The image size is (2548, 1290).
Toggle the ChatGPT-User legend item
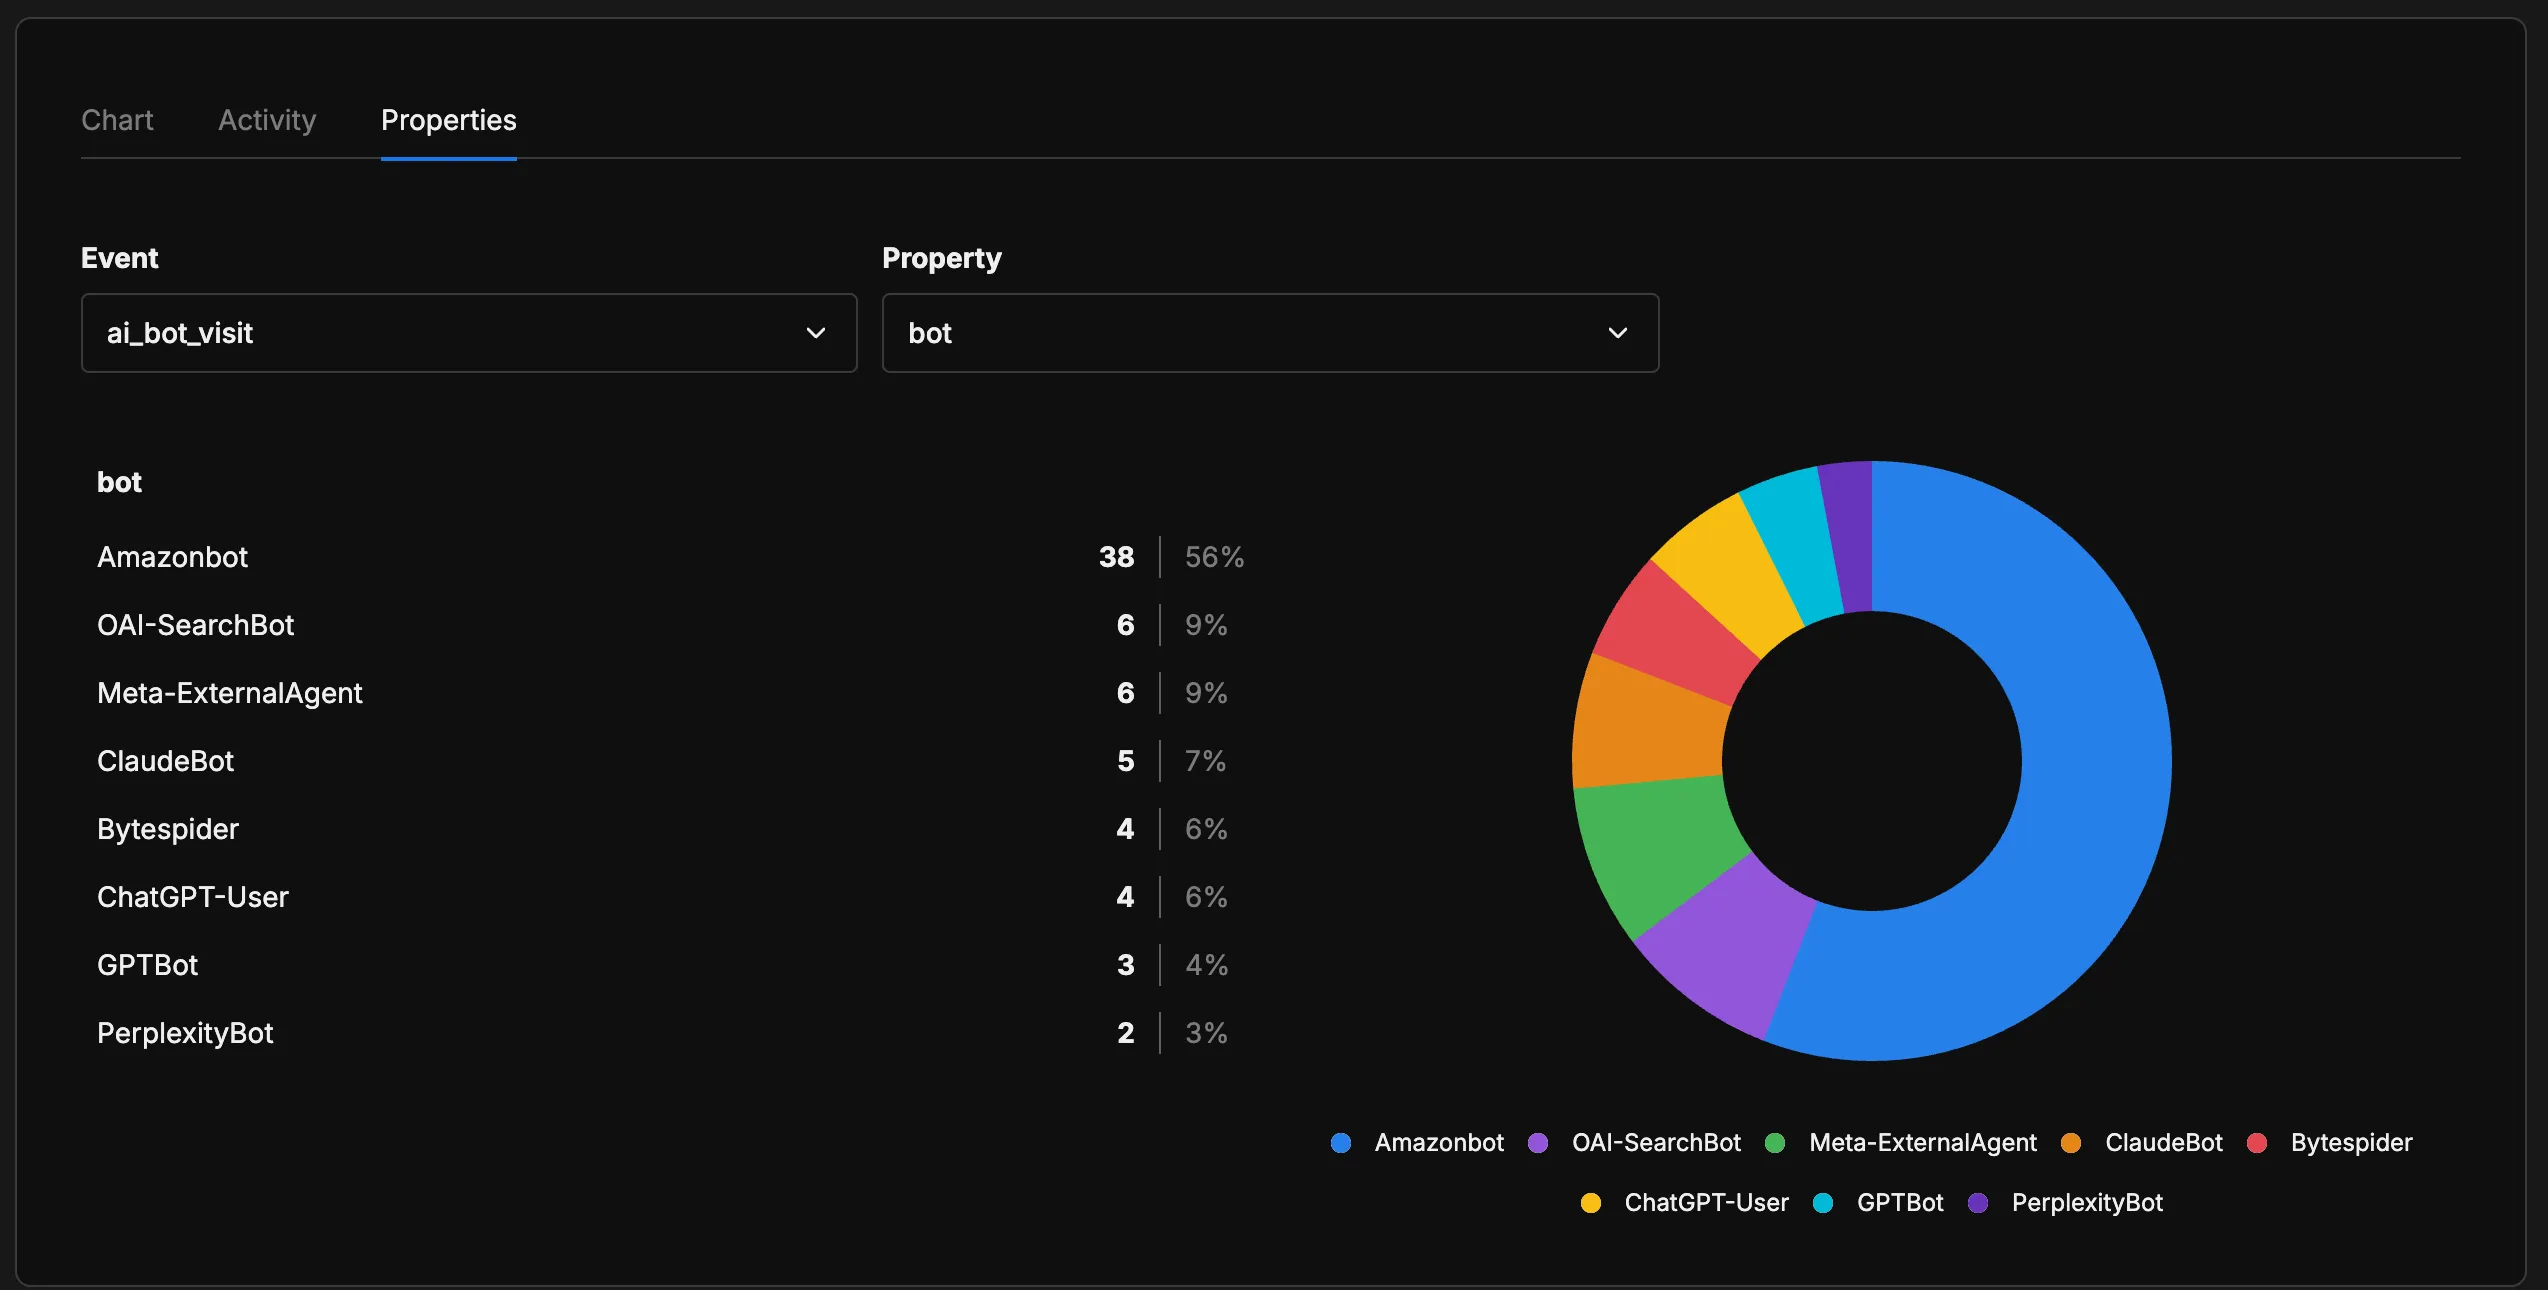1706,1202
